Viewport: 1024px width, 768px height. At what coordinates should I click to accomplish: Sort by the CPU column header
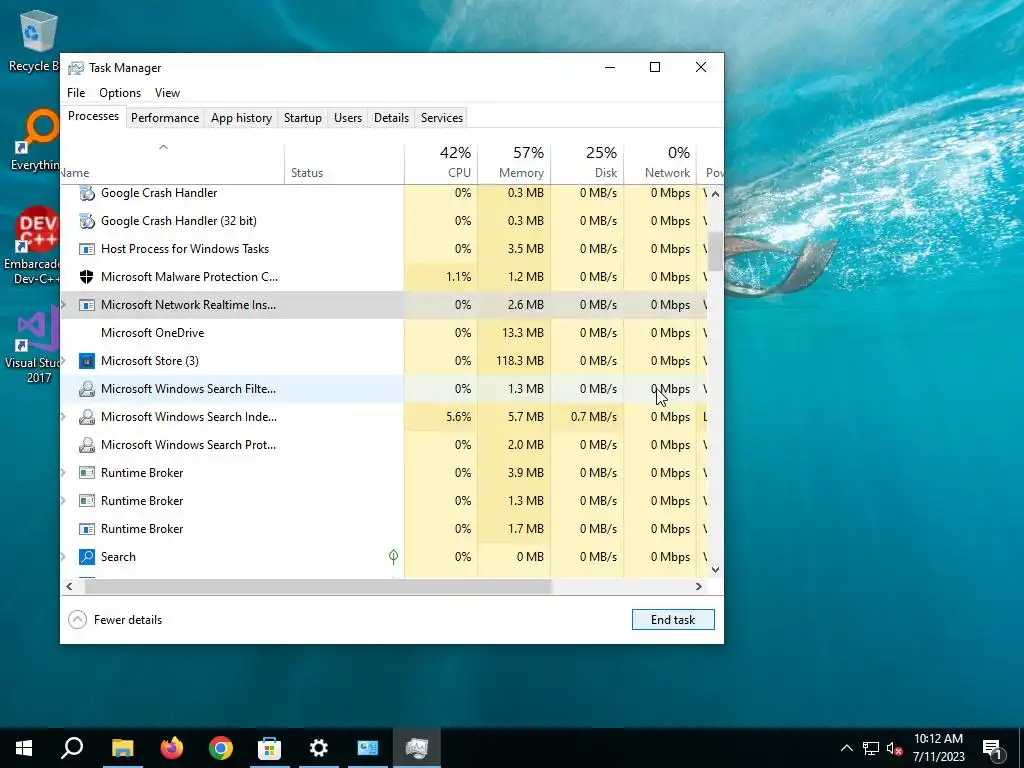tap(441, 162)
